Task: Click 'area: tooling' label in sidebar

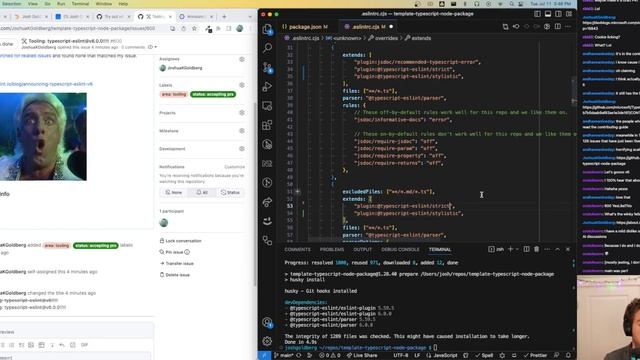Action: pyautogui.click(x=173, y=94)
